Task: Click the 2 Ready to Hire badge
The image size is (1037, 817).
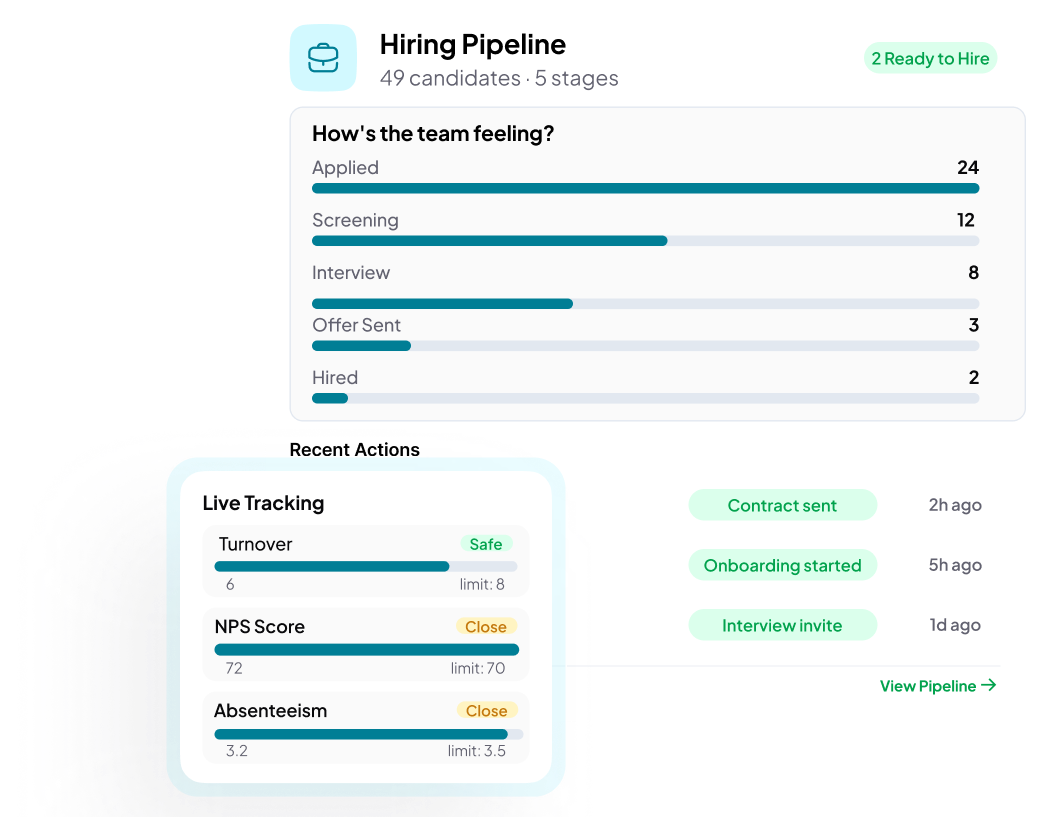Action: click(930, 58)
